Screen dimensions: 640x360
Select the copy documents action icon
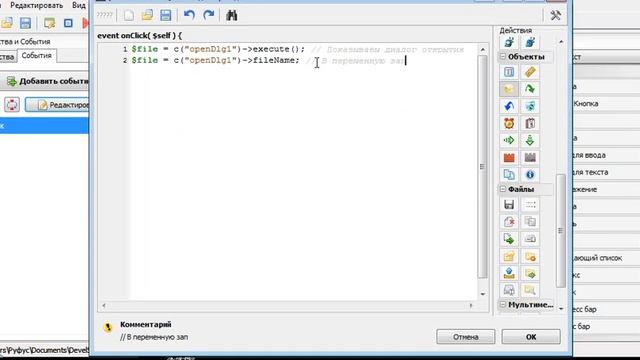[509, 175]
